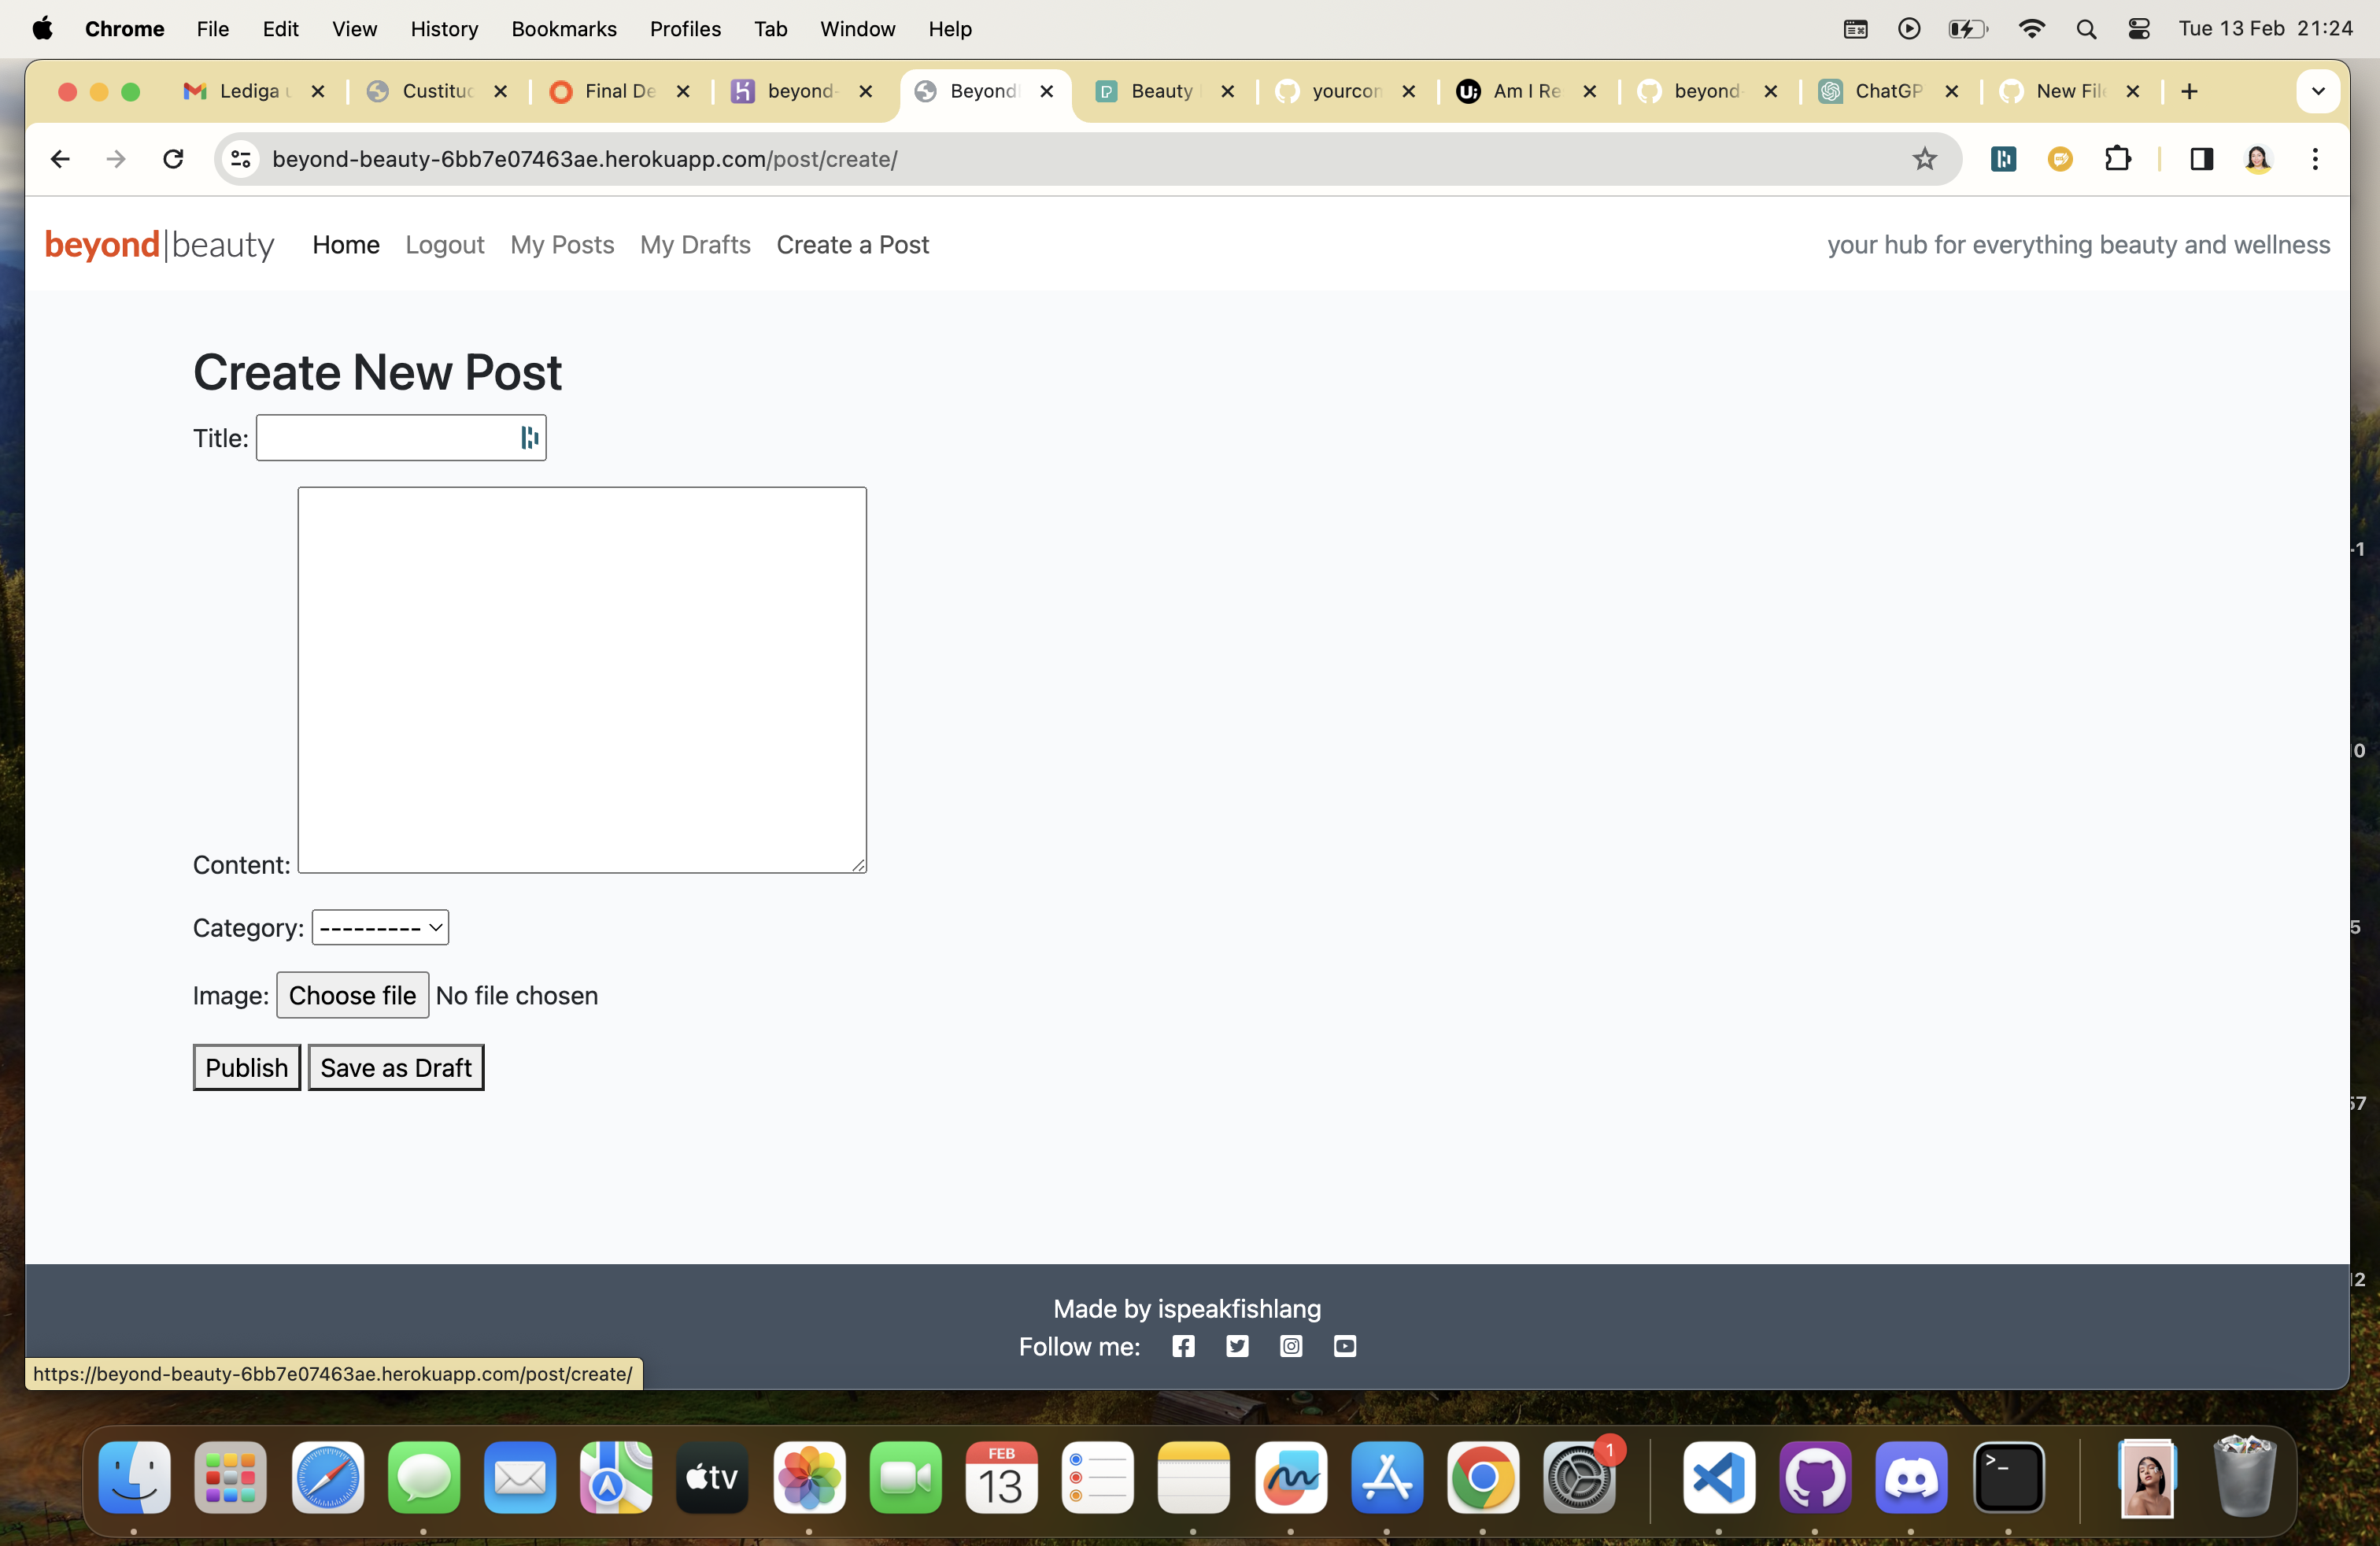Click the Logout navigation toggle
Image resolution: width=2380 pixels, height=1546 pixels.
(444, 243)
